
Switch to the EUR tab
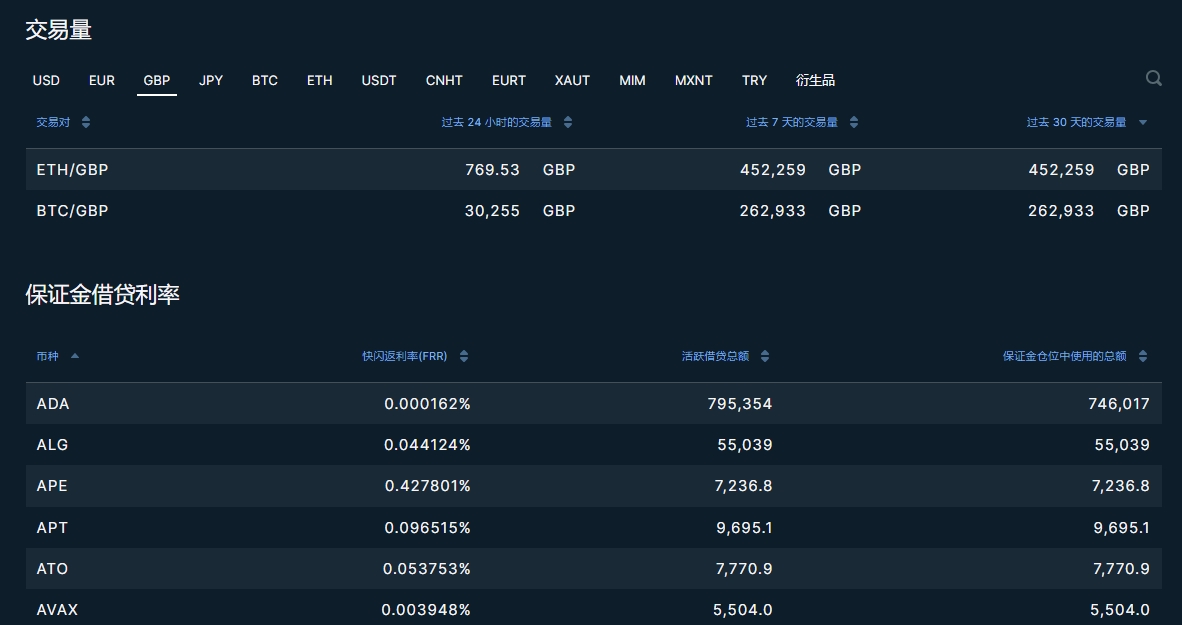(102, 80)
